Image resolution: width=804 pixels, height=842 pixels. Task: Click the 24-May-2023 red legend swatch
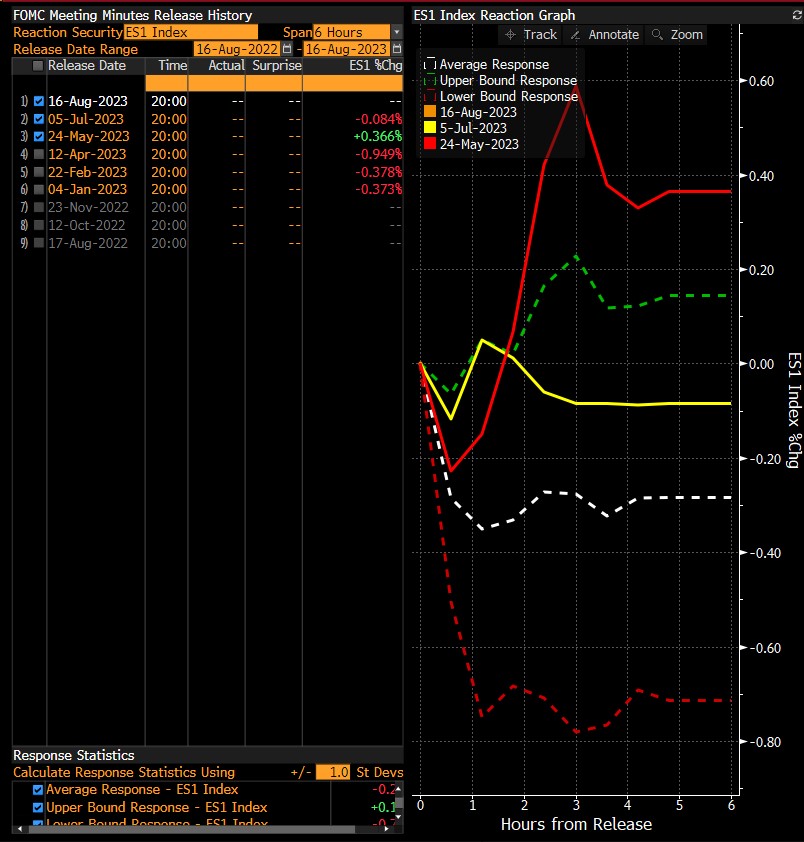click(x=430, y=144)
